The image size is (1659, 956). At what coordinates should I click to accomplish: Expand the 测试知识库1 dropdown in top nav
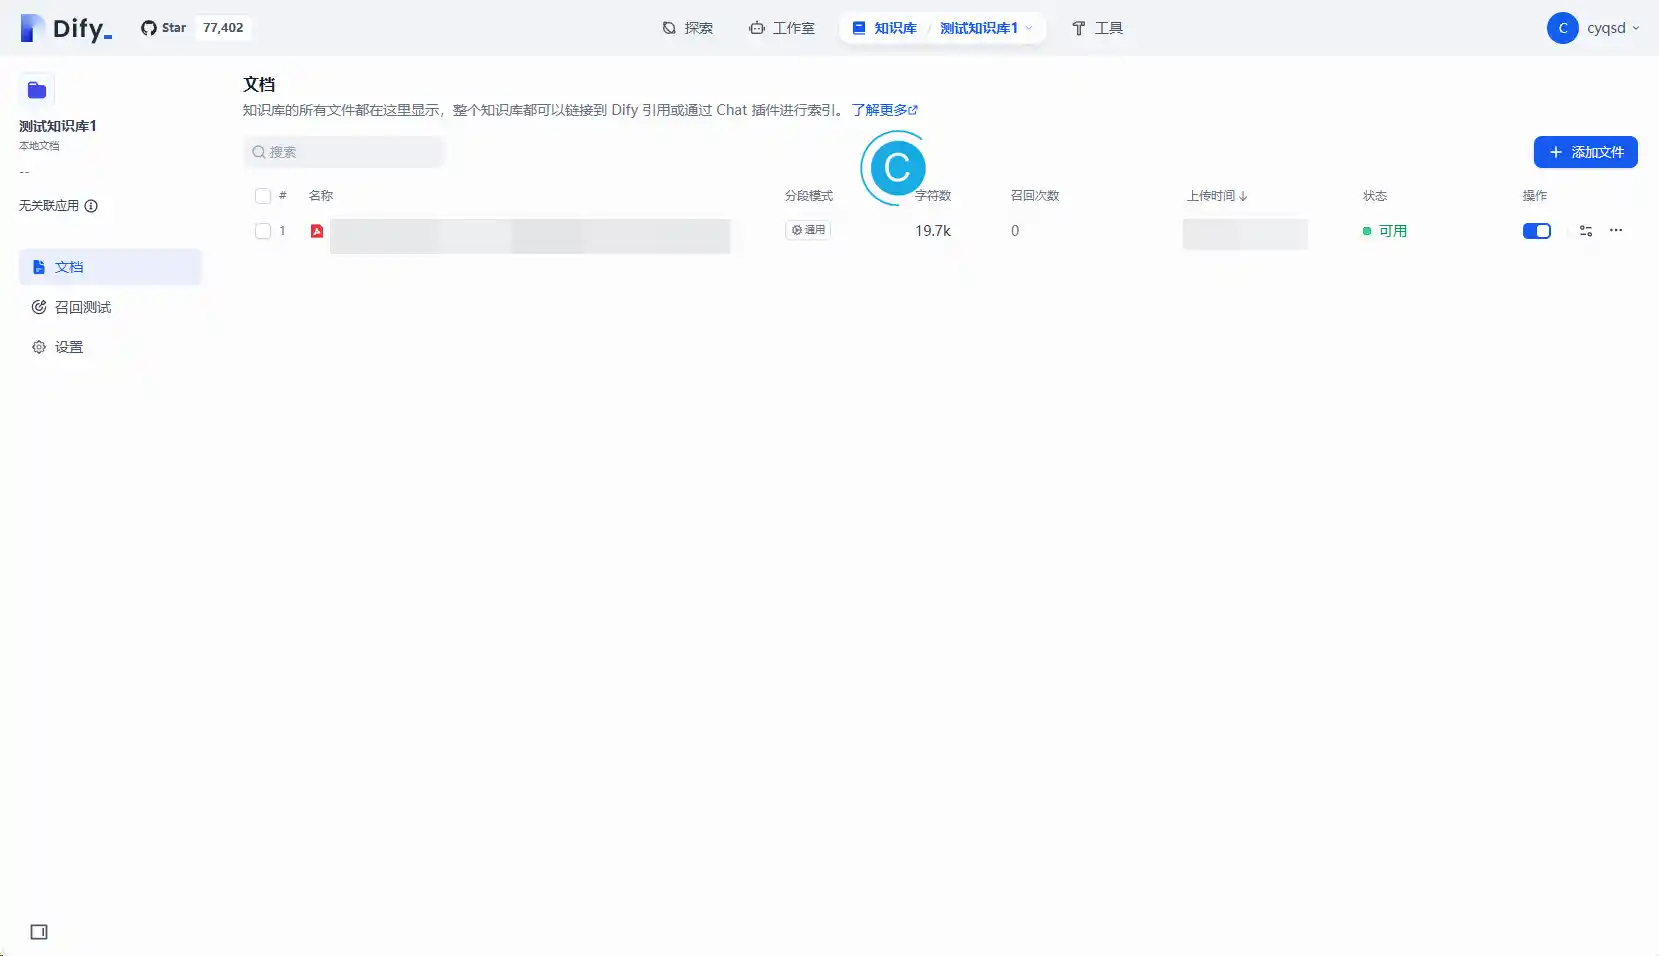986,28
